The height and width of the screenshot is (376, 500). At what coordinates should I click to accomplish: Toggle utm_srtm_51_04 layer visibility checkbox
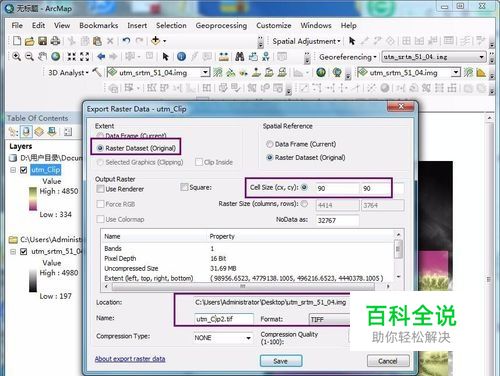(23, 251)
